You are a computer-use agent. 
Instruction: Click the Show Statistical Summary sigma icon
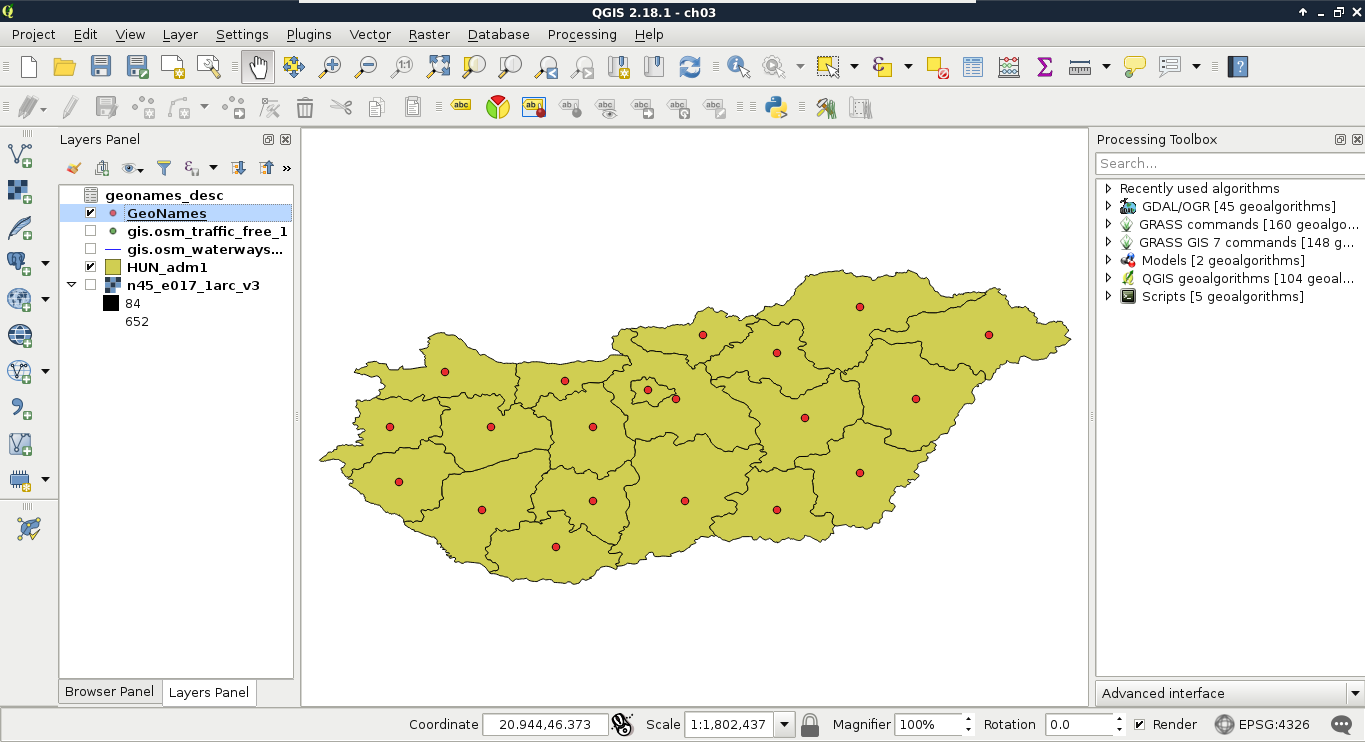pyautogui.click(x=1045, y=67)
